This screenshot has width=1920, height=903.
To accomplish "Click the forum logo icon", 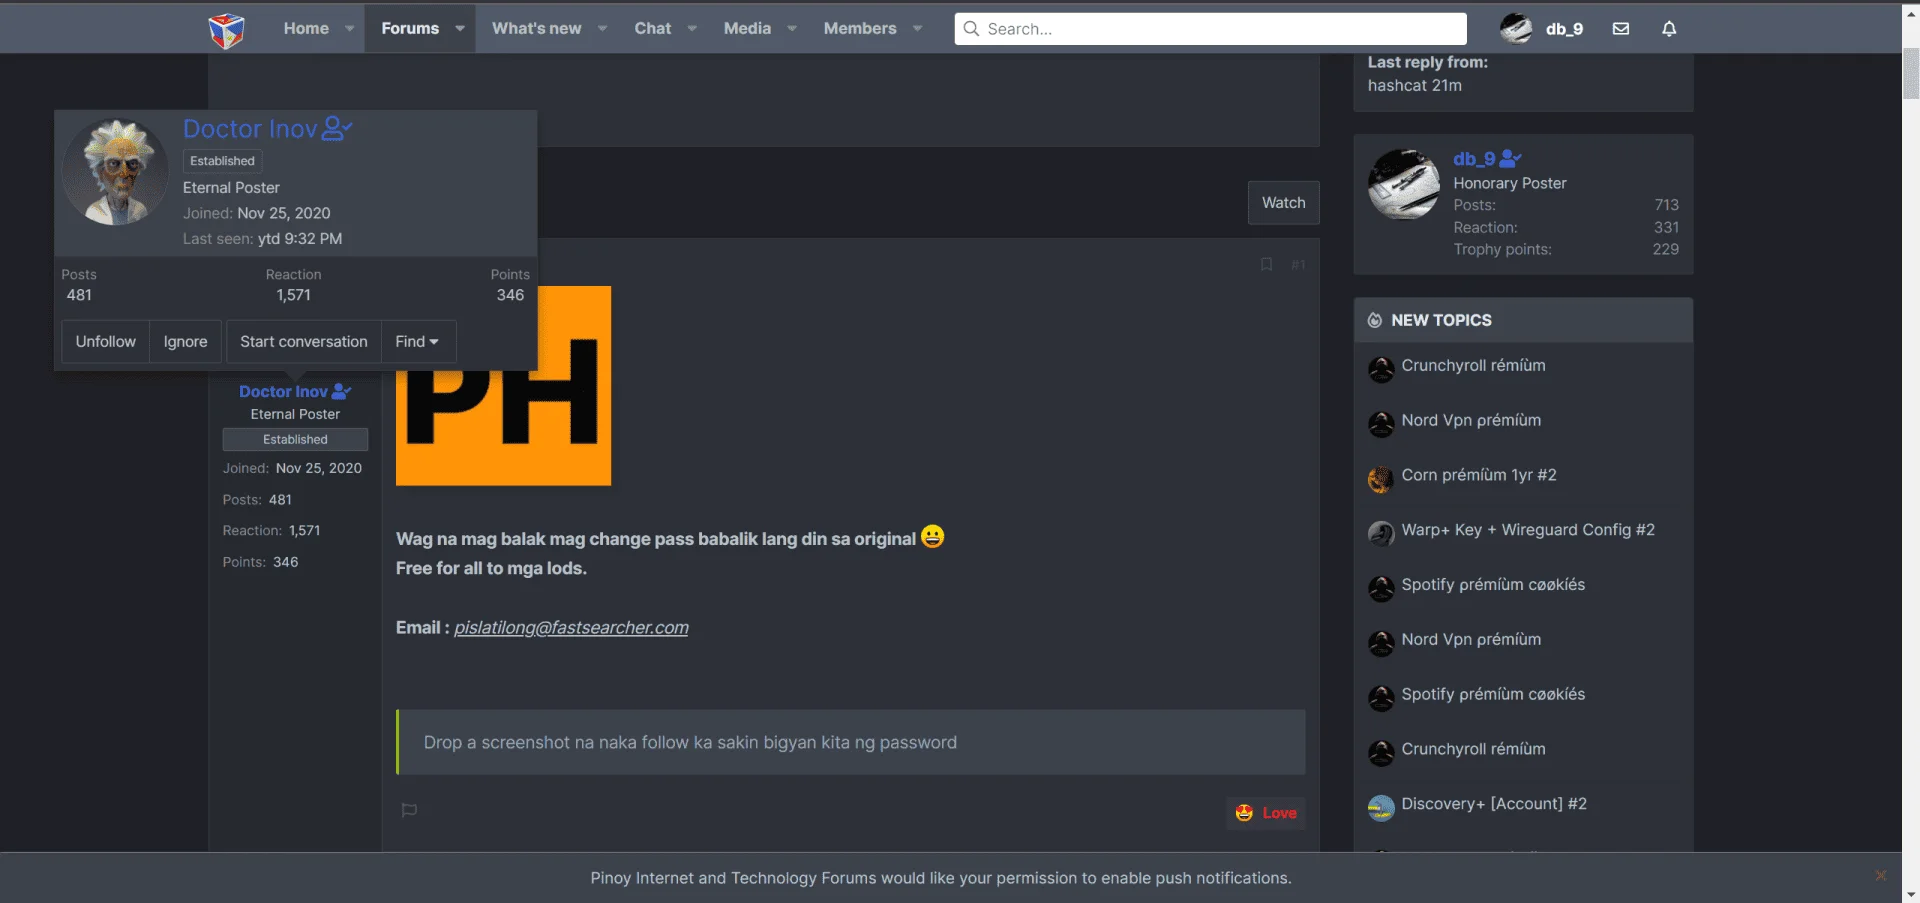I will click(226, 29).
